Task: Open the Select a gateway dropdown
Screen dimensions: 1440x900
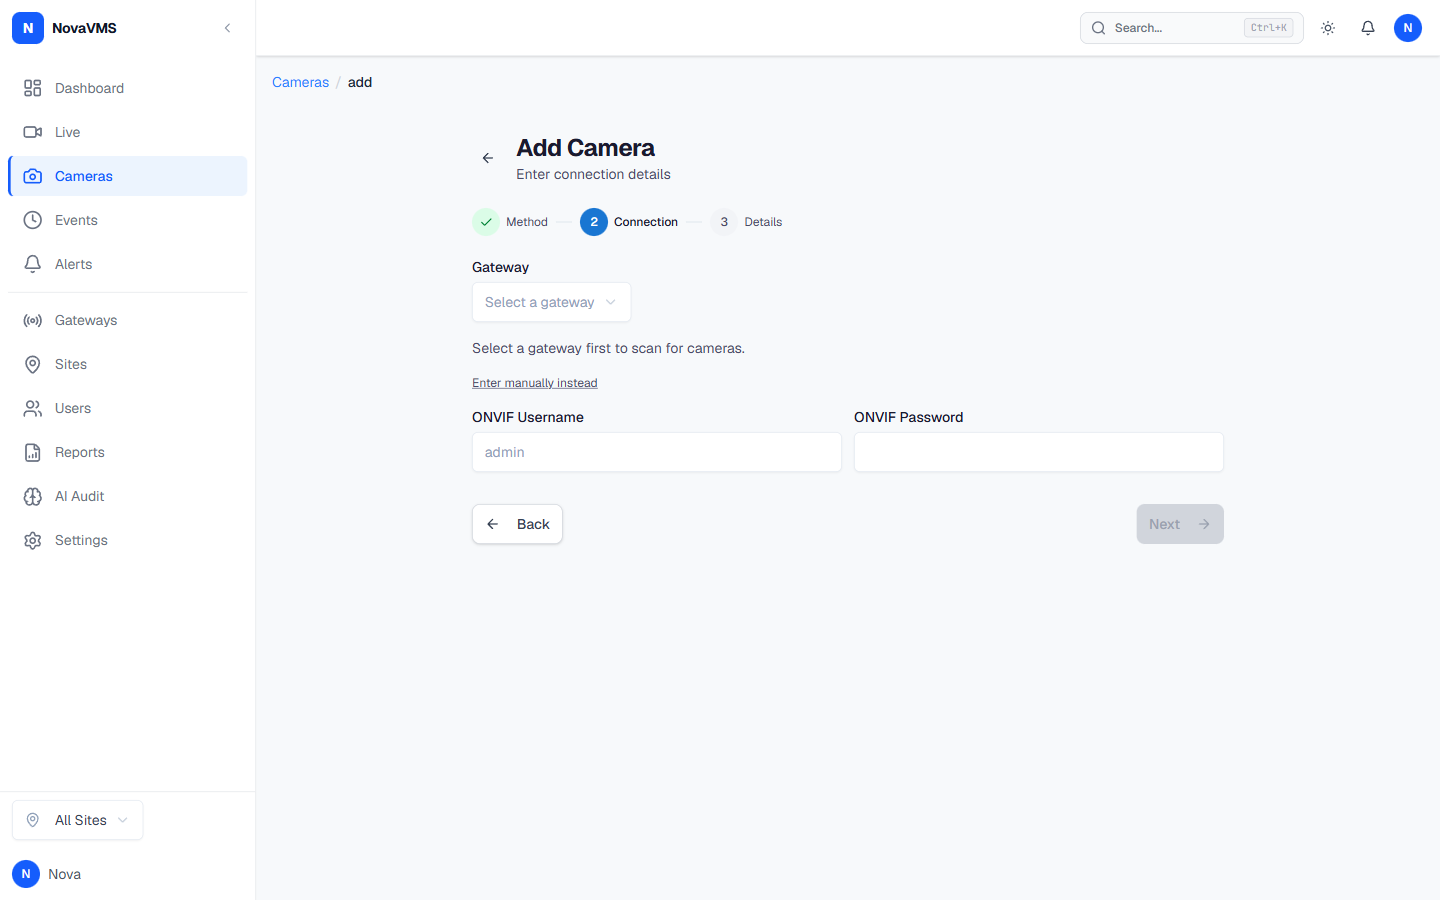Action: click(x=551, y=302)
